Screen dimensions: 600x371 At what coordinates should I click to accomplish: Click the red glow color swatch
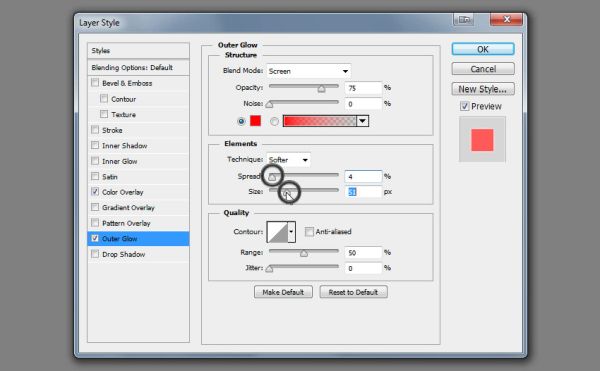(x=255, y=121)
